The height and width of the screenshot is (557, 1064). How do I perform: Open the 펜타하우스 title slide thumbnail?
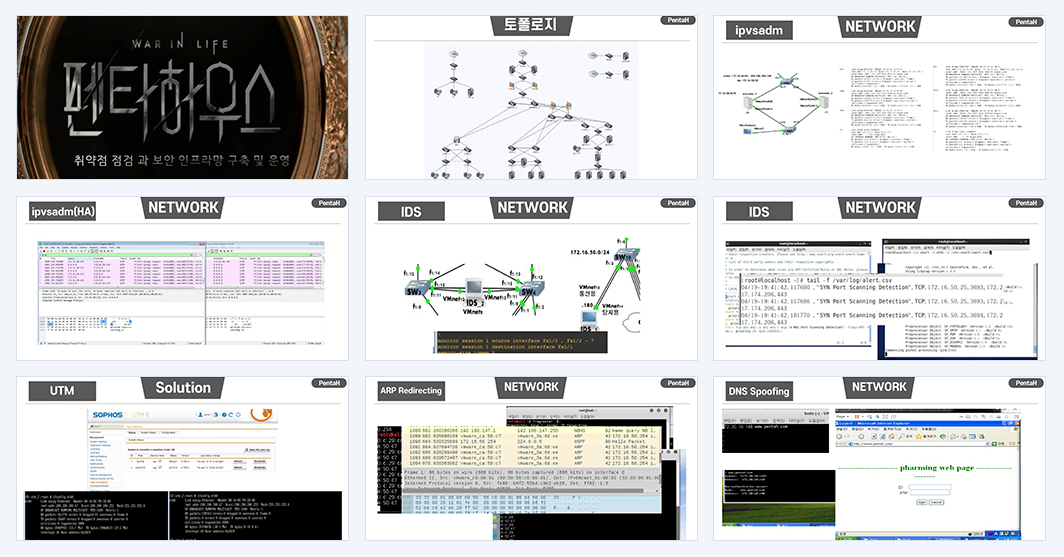pos(182,98)
